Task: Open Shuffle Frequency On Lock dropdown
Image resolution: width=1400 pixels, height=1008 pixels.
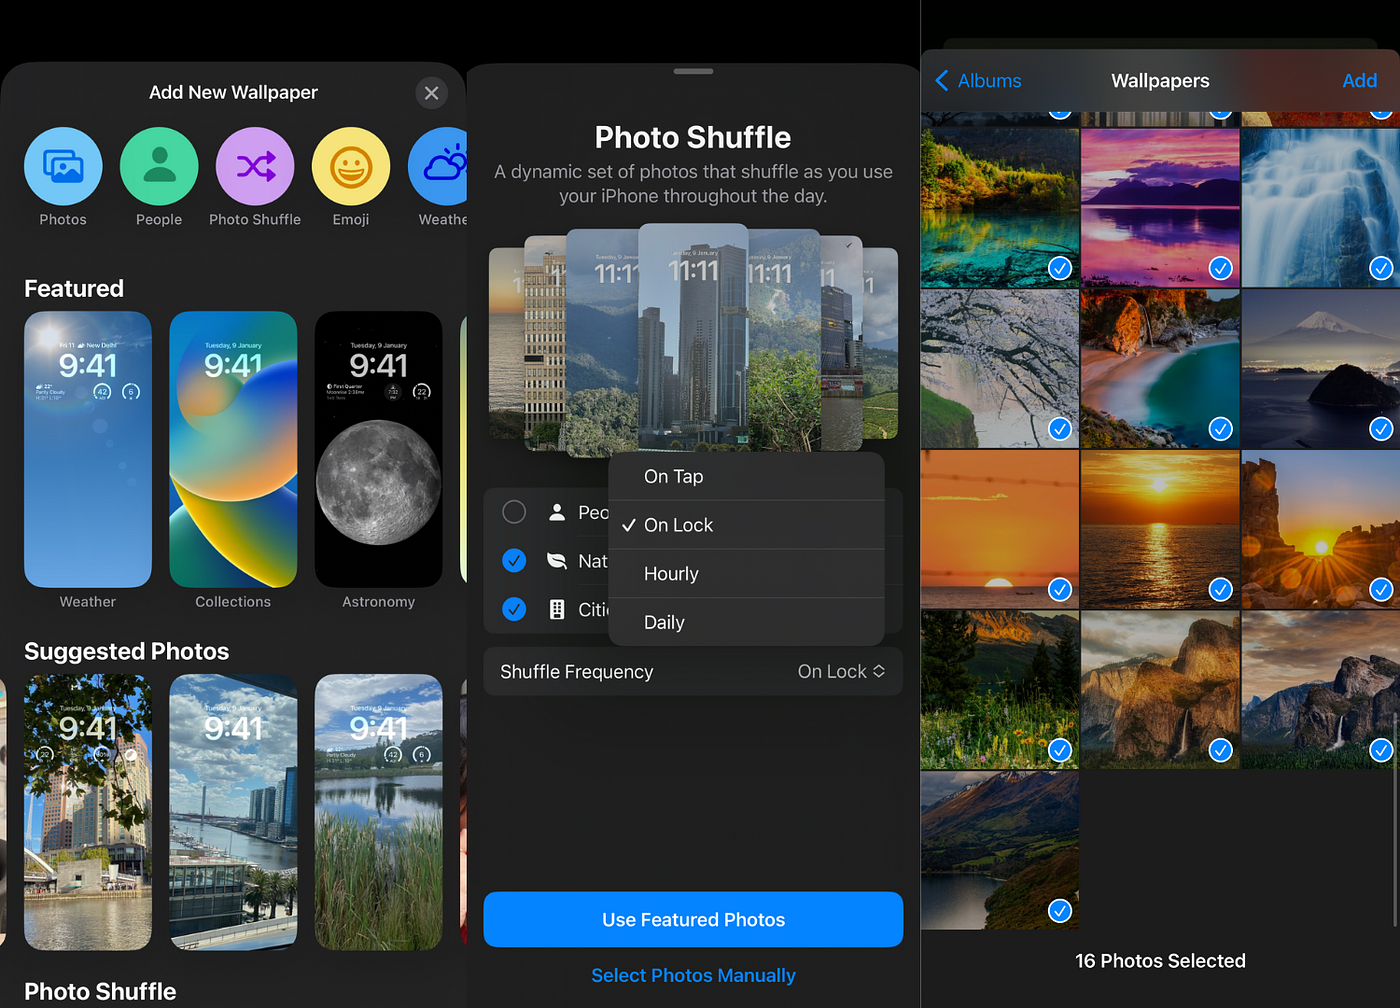Action: pos(841,672)
